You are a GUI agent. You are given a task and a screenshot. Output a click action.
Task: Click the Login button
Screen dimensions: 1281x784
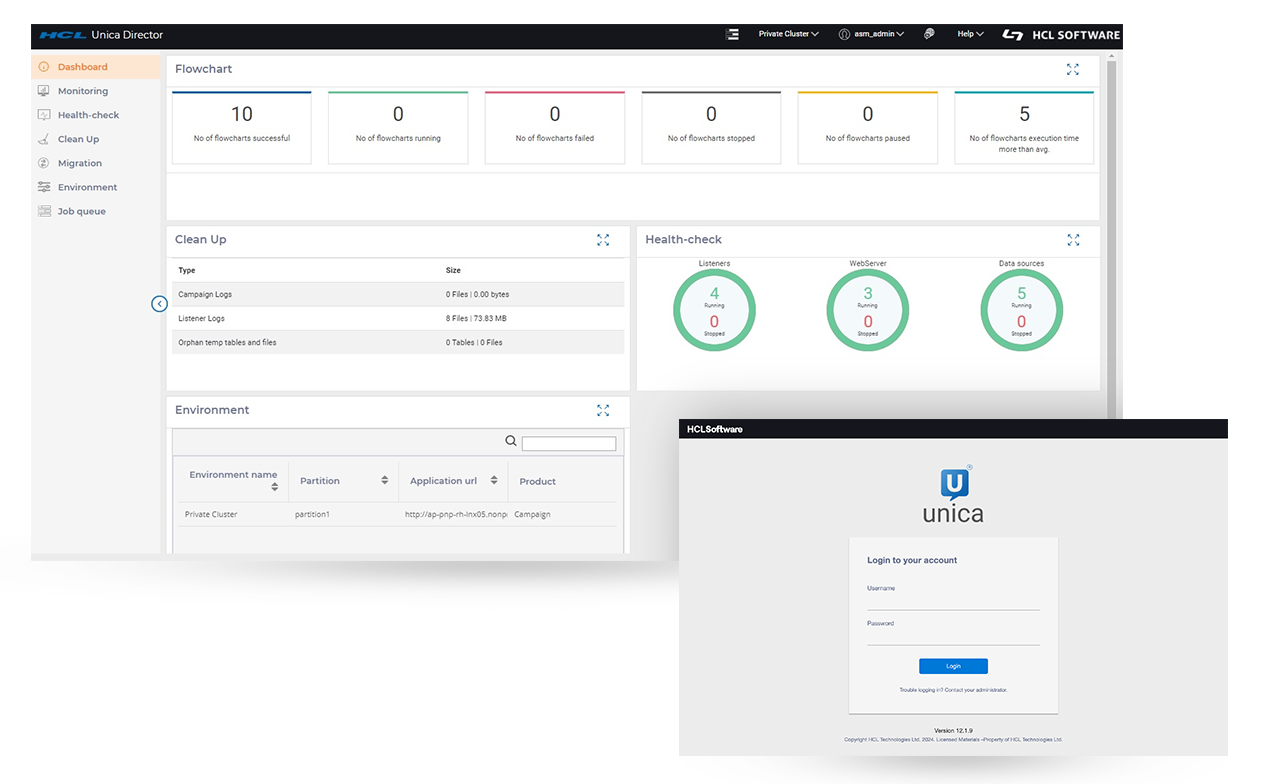pos(953,666)
